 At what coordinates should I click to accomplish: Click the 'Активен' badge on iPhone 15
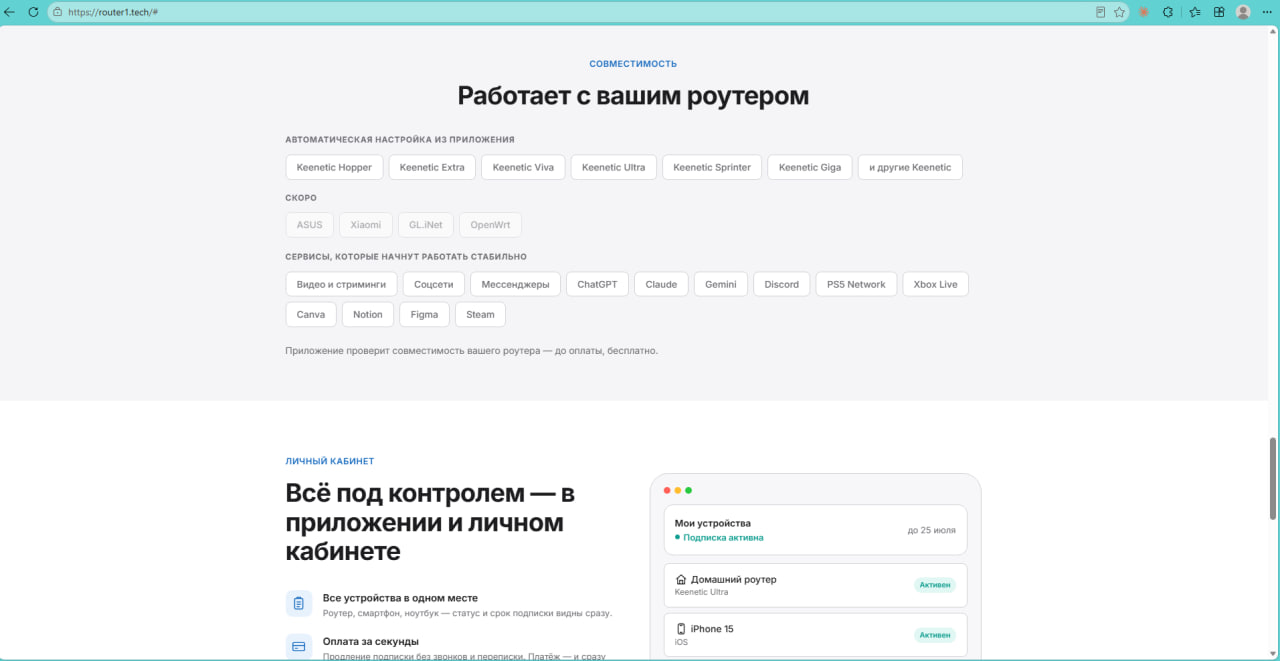pos(935,635)
